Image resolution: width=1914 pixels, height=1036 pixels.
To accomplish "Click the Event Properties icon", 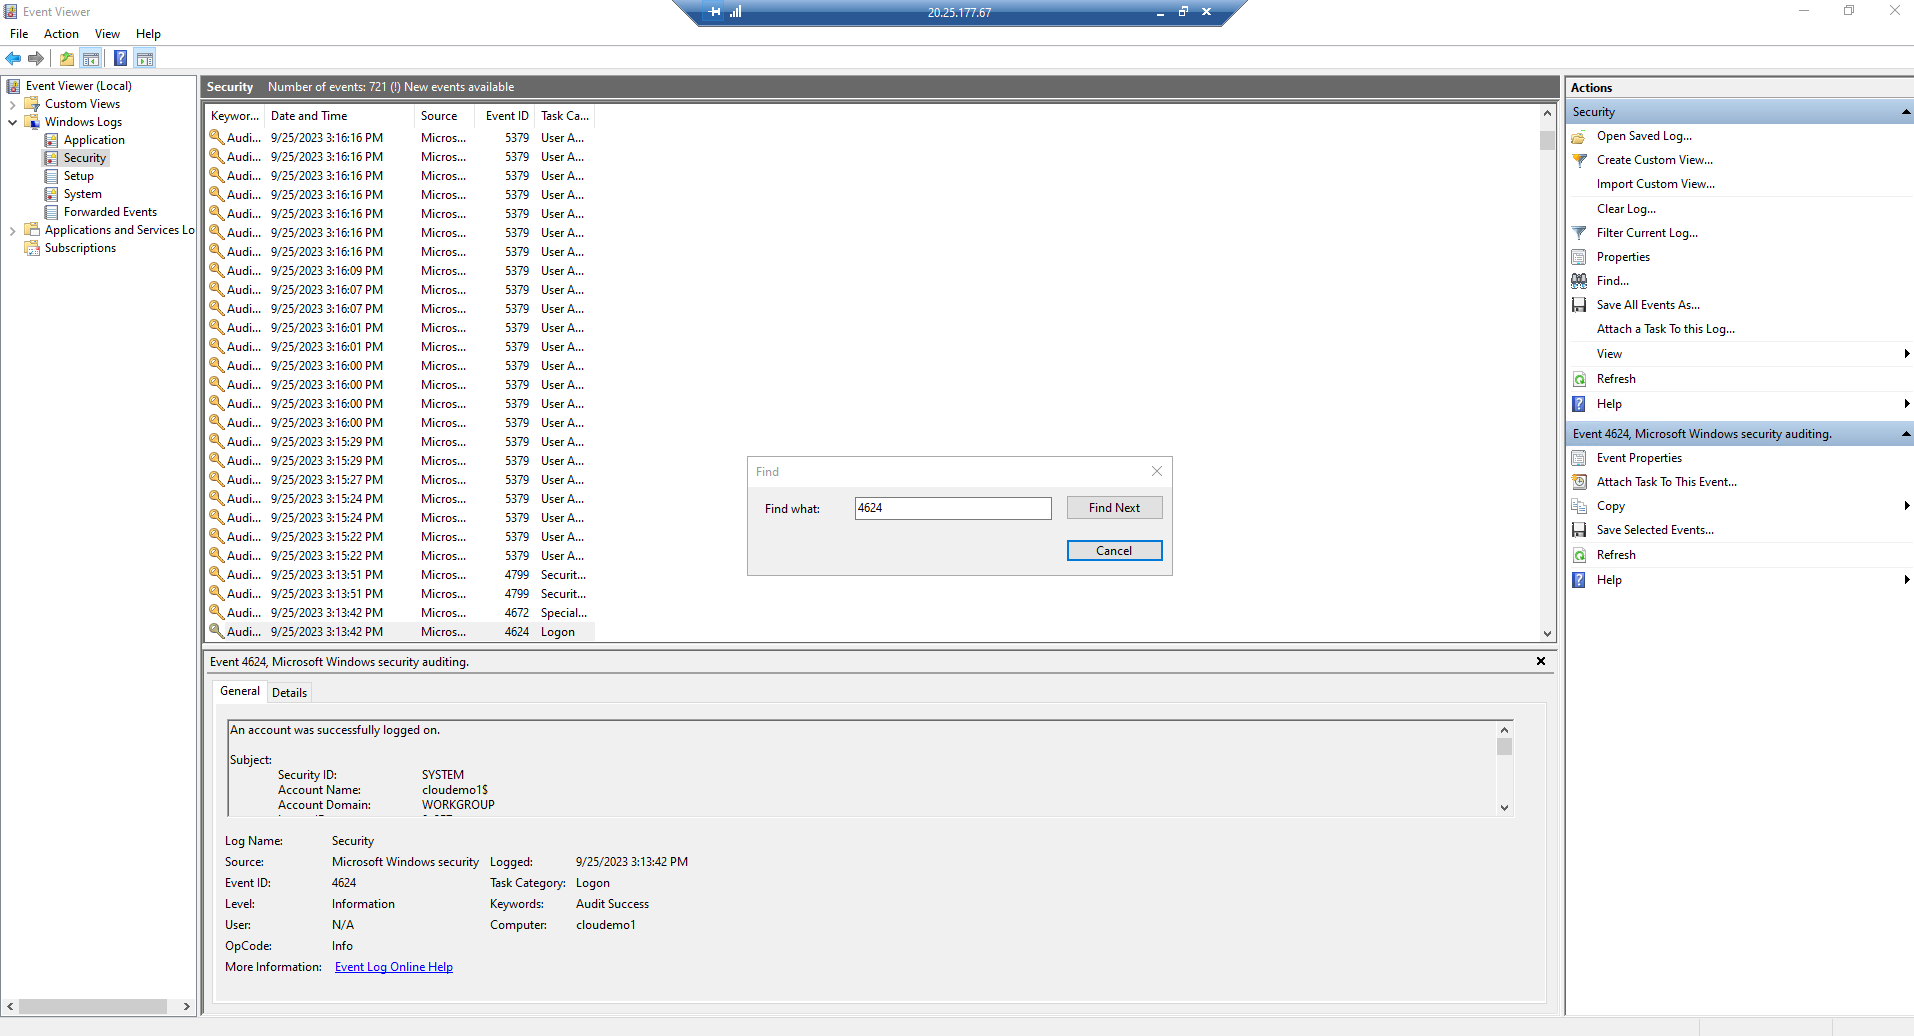I will click(1579, 458).
